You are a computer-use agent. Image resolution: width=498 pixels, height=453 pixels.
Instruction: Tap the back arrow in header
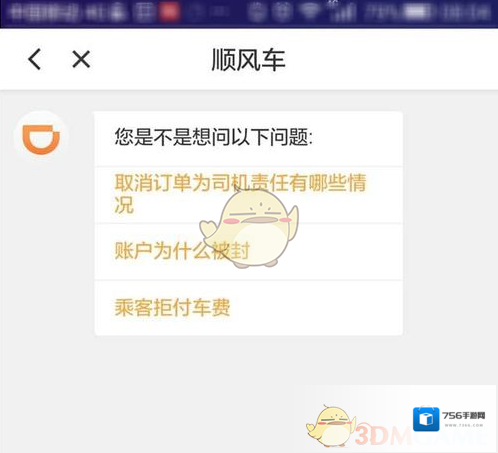click(x=35, y=59)
